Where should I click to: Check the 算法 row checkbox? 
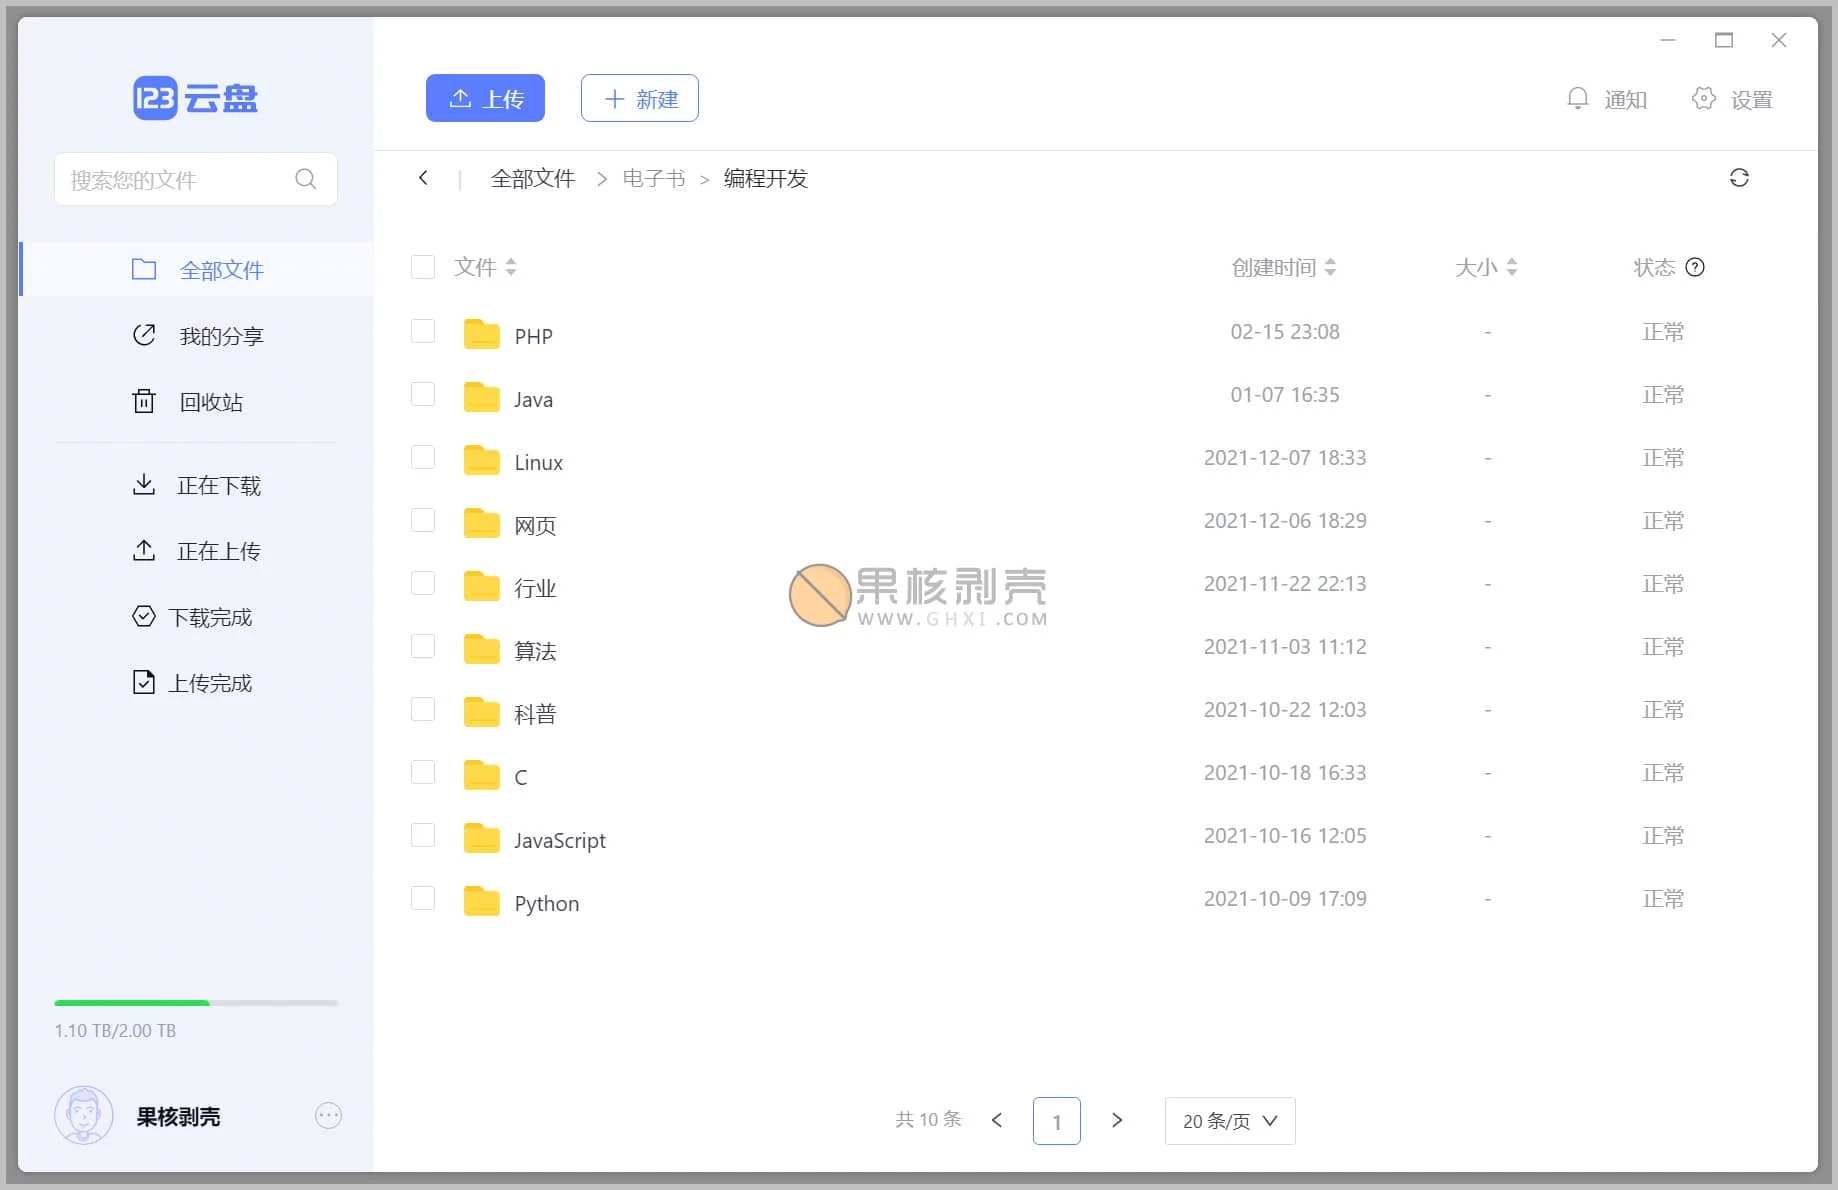pyautogui.click(x=423, y=646)
